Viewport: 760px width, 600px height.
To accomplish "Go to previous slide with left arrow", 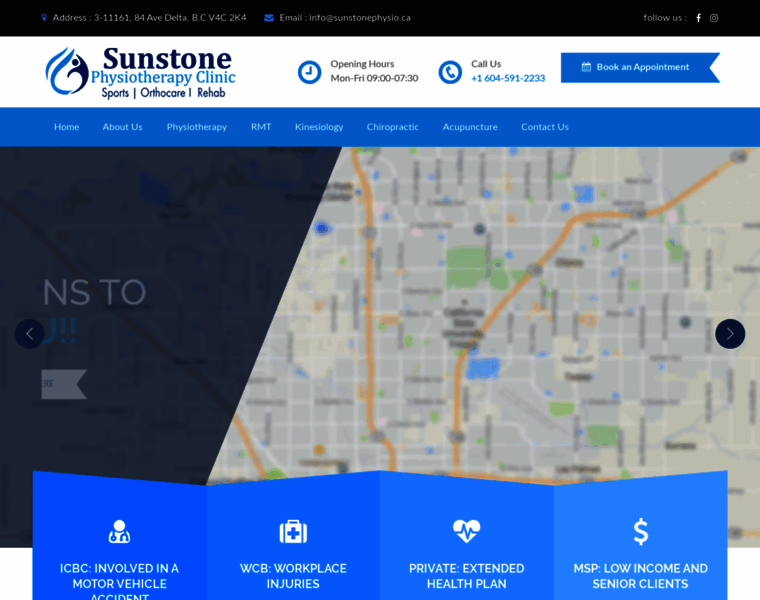I will 30,333.
